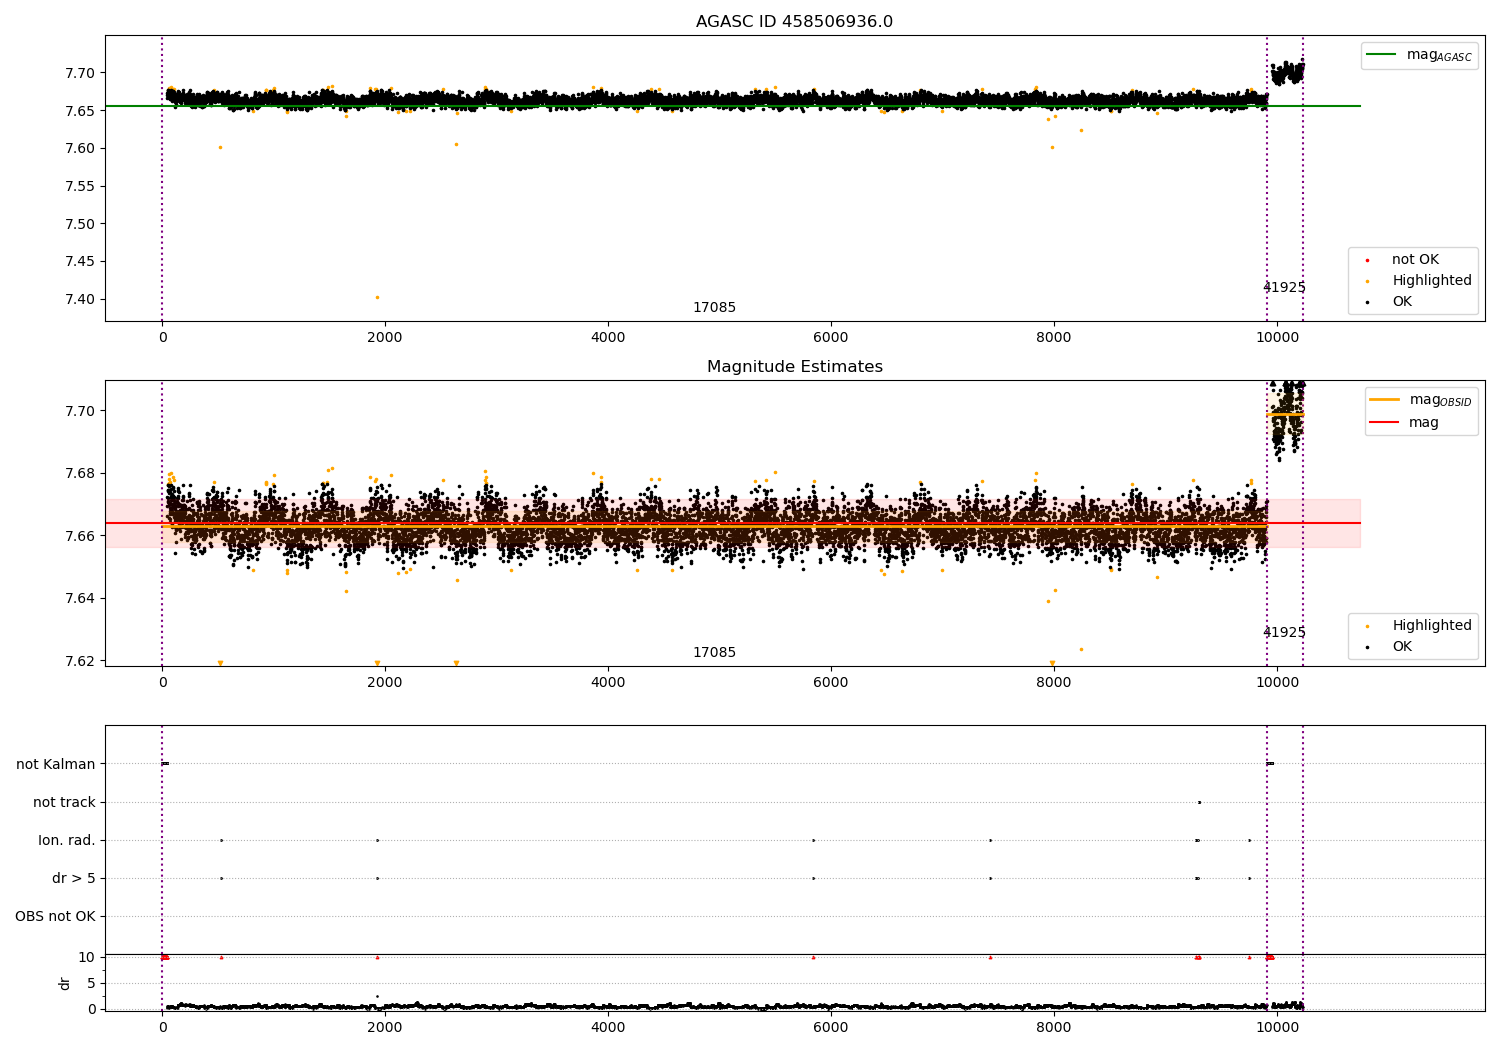The width and height of the screenshot is (1500, 1050).
Task: Select "Highlighted" legend entry in top plot
Action: coord(1431,281)
